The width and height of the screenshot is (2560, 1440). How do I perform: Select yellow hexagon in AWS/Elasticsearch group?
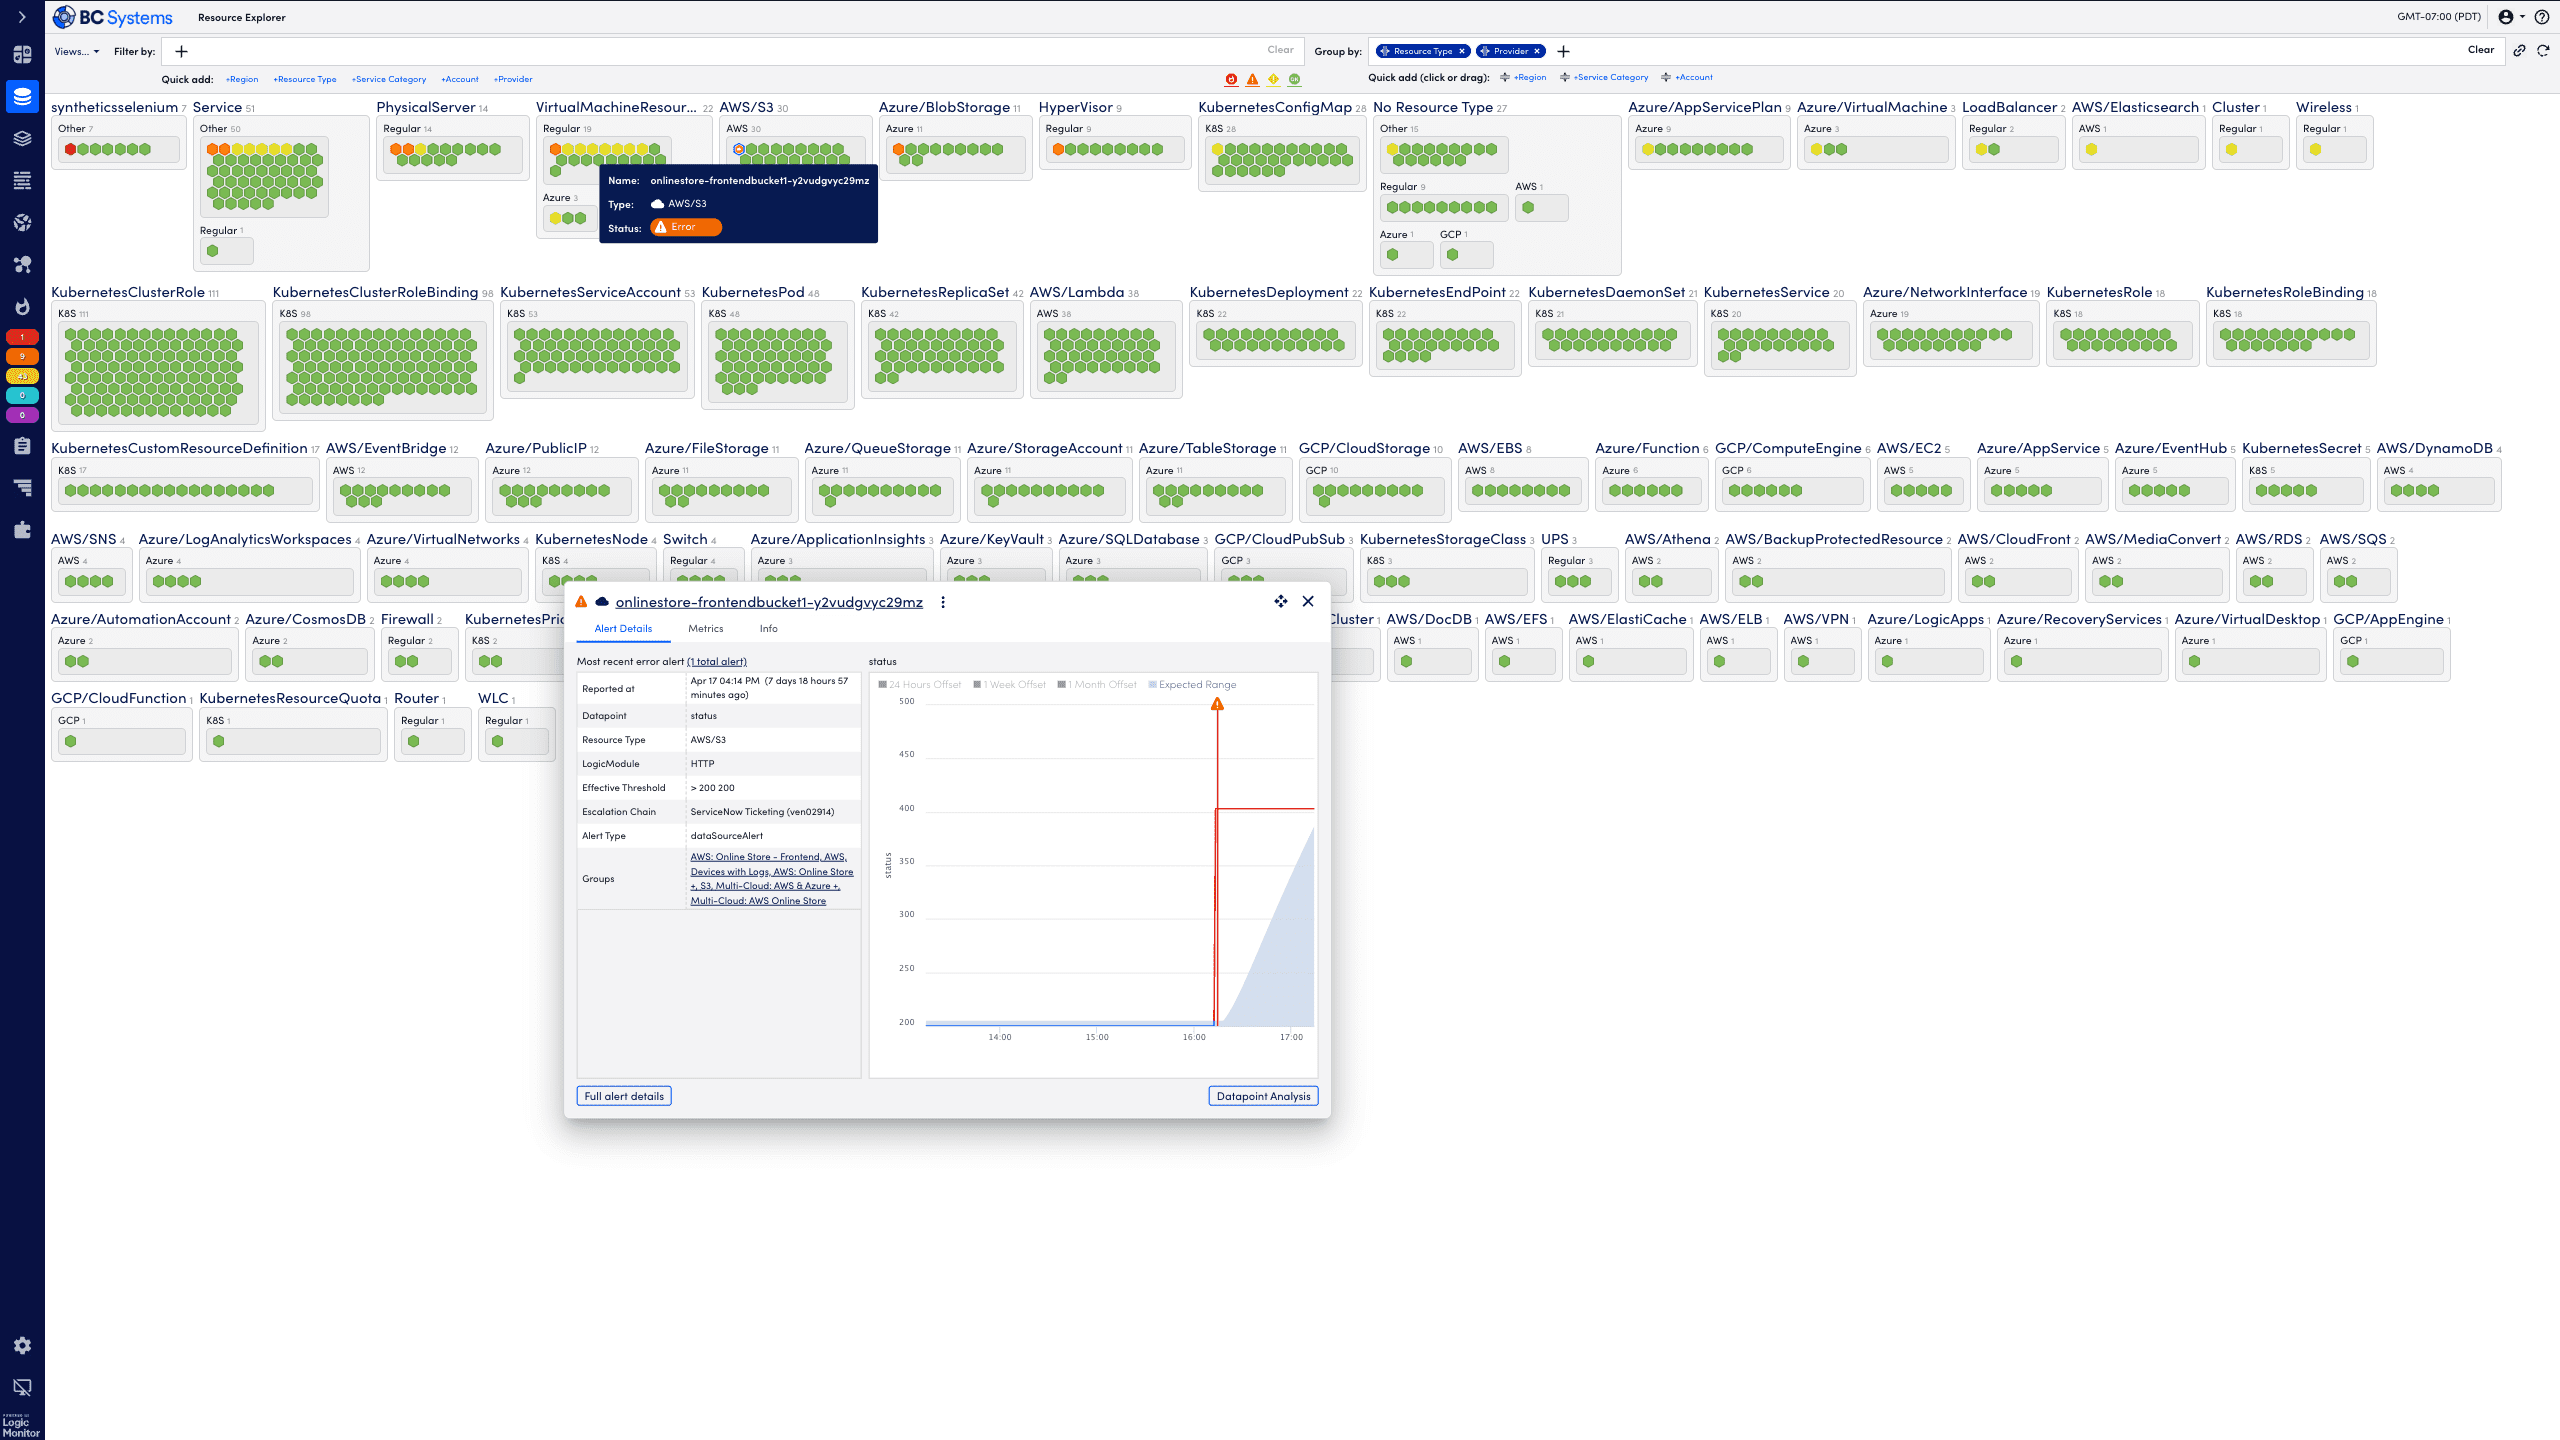tap(2091, 150)
